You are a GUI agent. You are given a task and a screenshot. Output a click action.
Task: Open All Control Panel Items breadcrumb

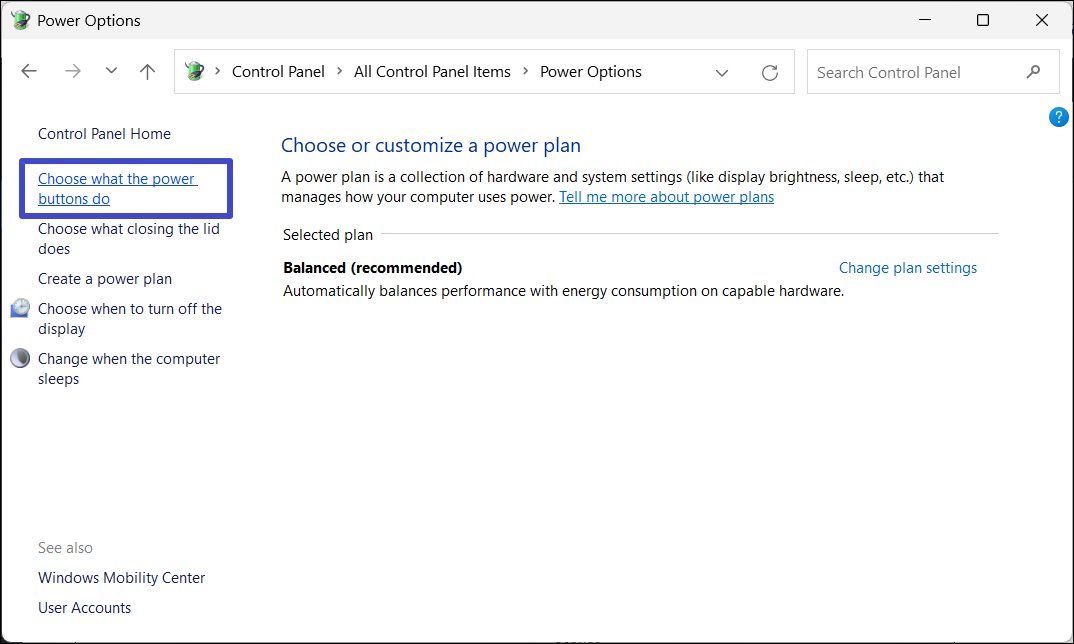[x=432, y=71]
